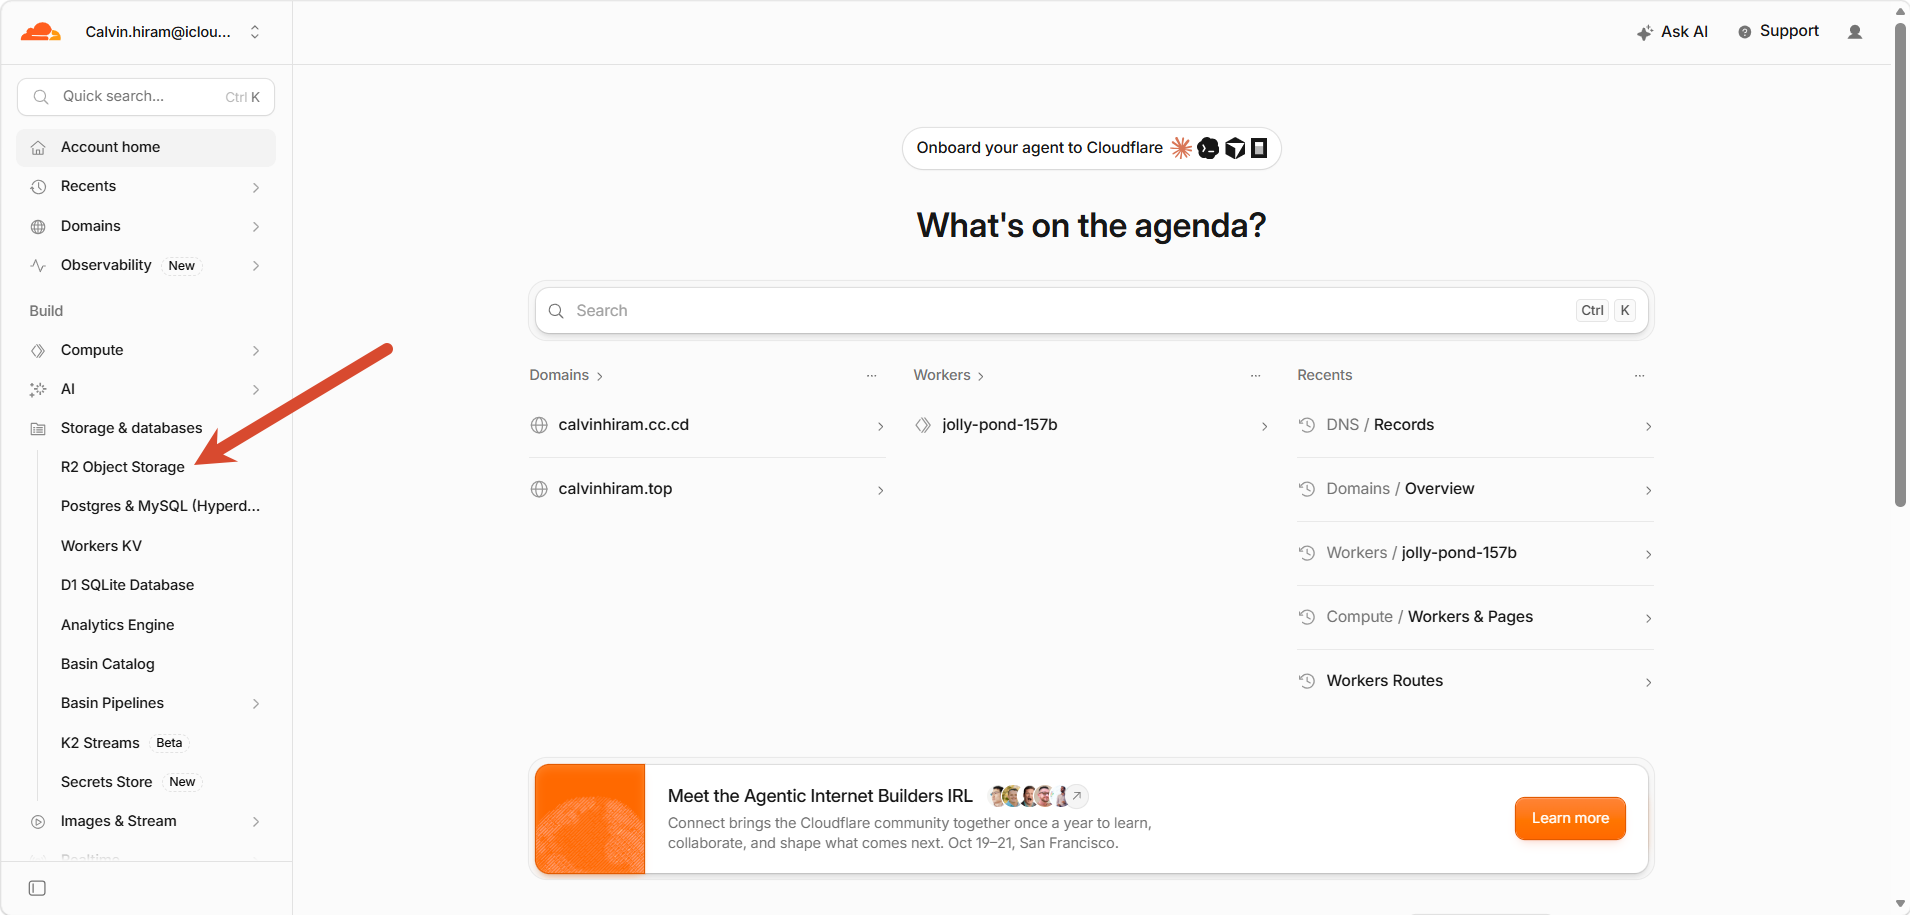Screen dimensions: 1910x915
Task: Collapse Storage & databases section
Action: coord(146,428)
